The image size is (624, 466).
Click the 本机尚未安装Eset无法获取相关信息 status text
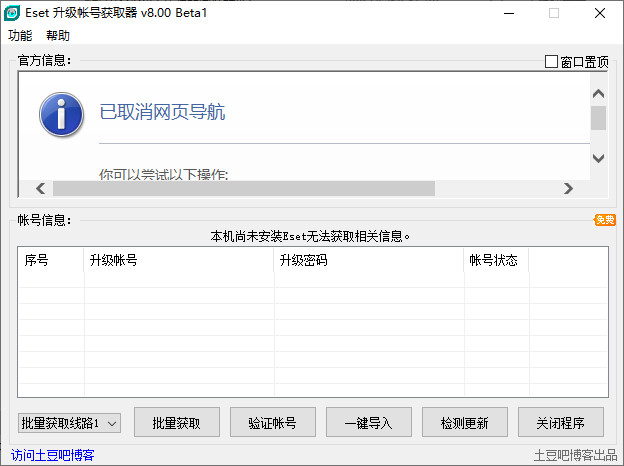[x=310, y=236]
